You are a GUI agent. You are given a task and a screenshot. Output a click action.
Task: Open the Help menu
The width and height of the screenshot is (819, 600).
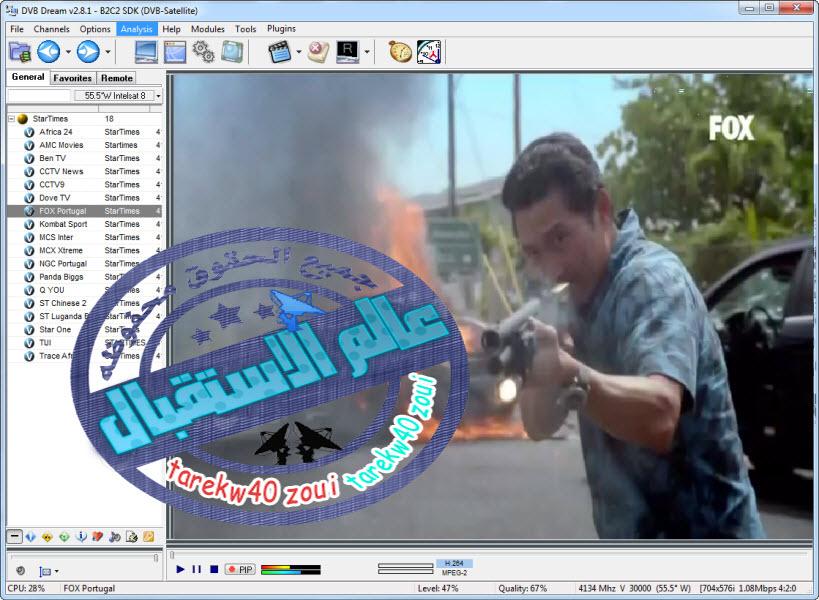click(x=171, y=29)
